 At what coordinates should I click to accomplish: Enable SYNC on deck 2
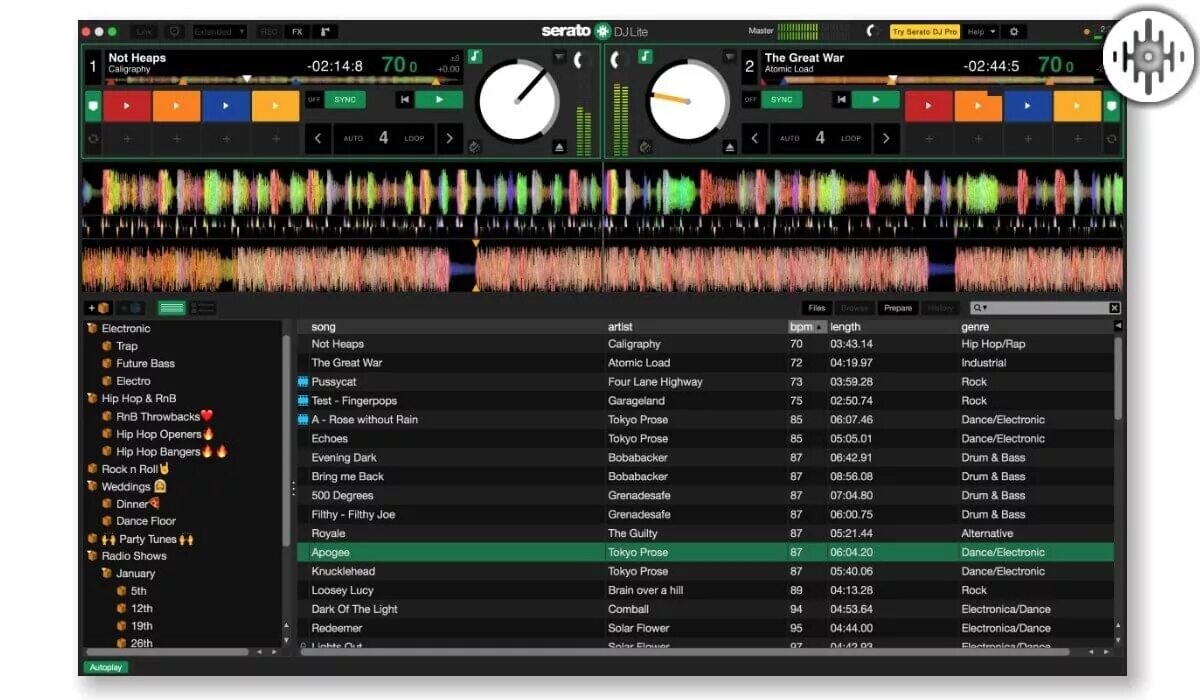(782, 100)
